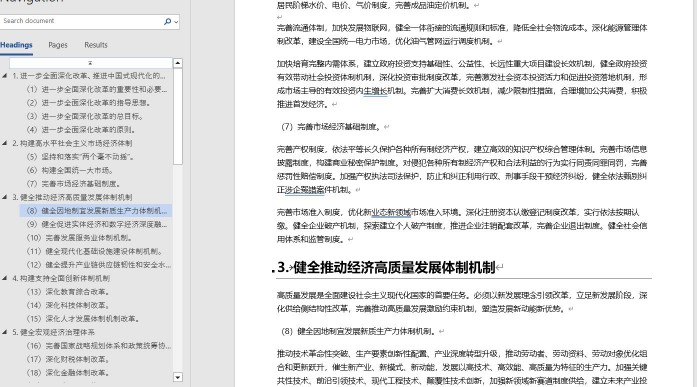Switch to the Headings tab
The image size is (697, 387).
(x=16, y=45)
